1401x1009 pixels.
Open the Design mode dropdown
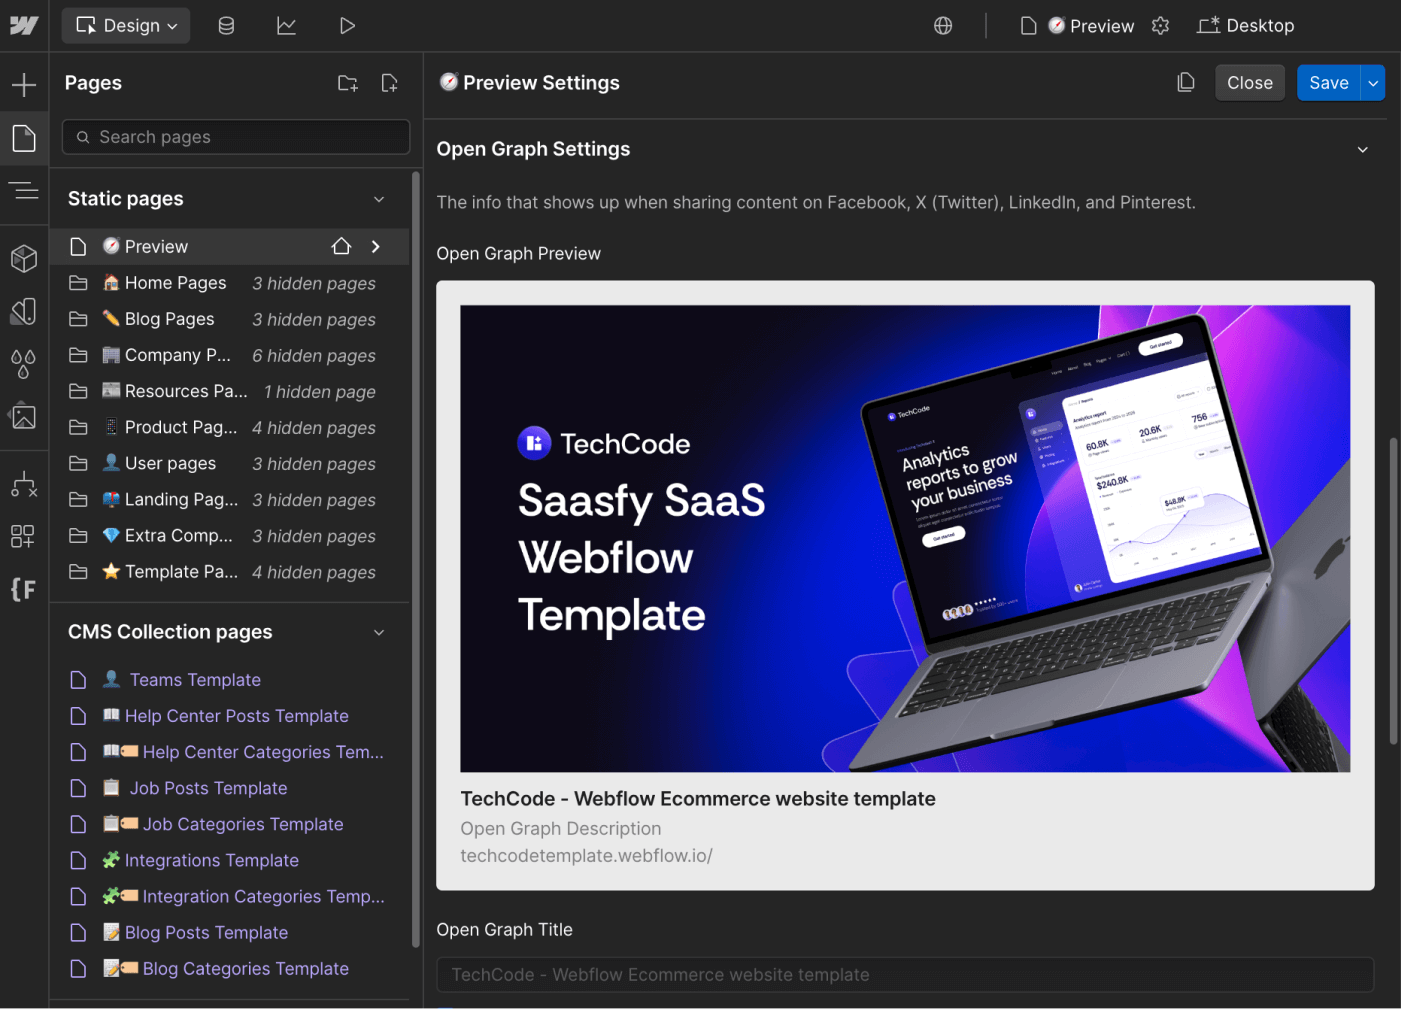(x=125, y=25)
